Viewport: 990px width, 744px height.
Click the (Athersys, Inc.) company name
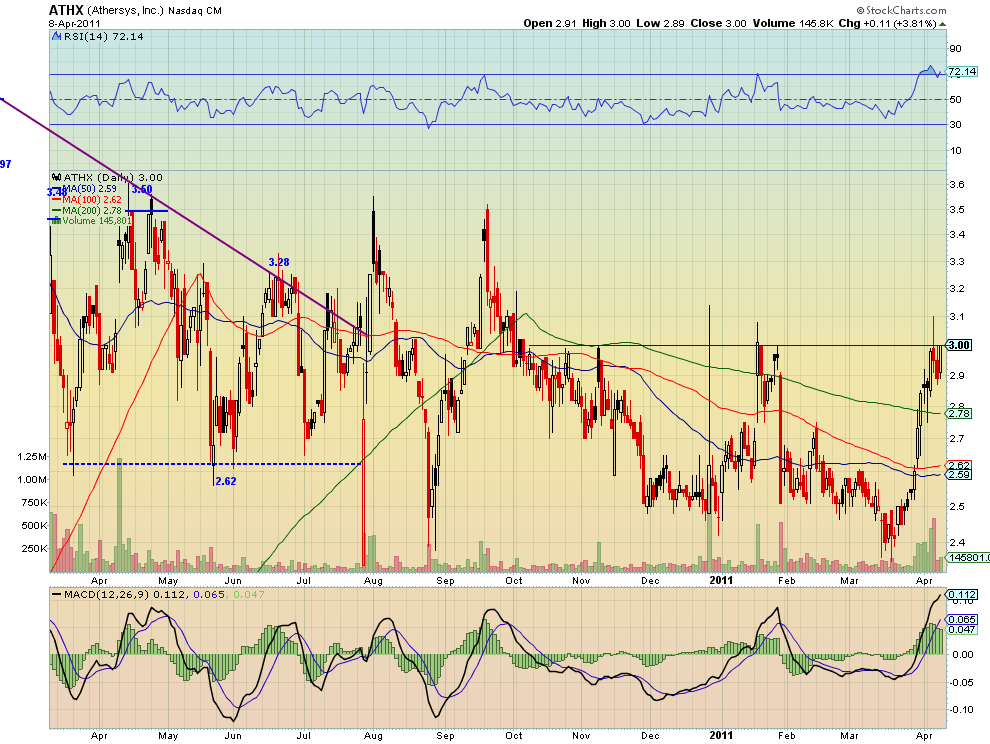(126, 11)
